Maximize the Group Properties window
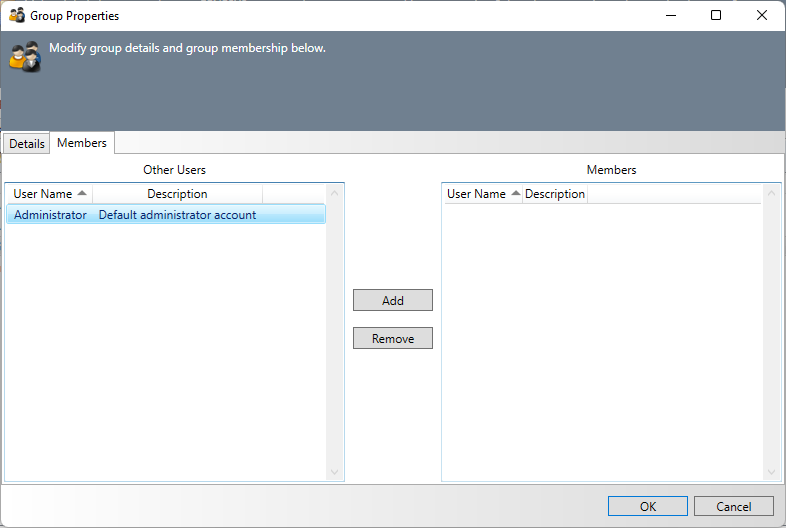Image resolution: width=786 pixels, height=528 pixels. [x=716, y=15]
